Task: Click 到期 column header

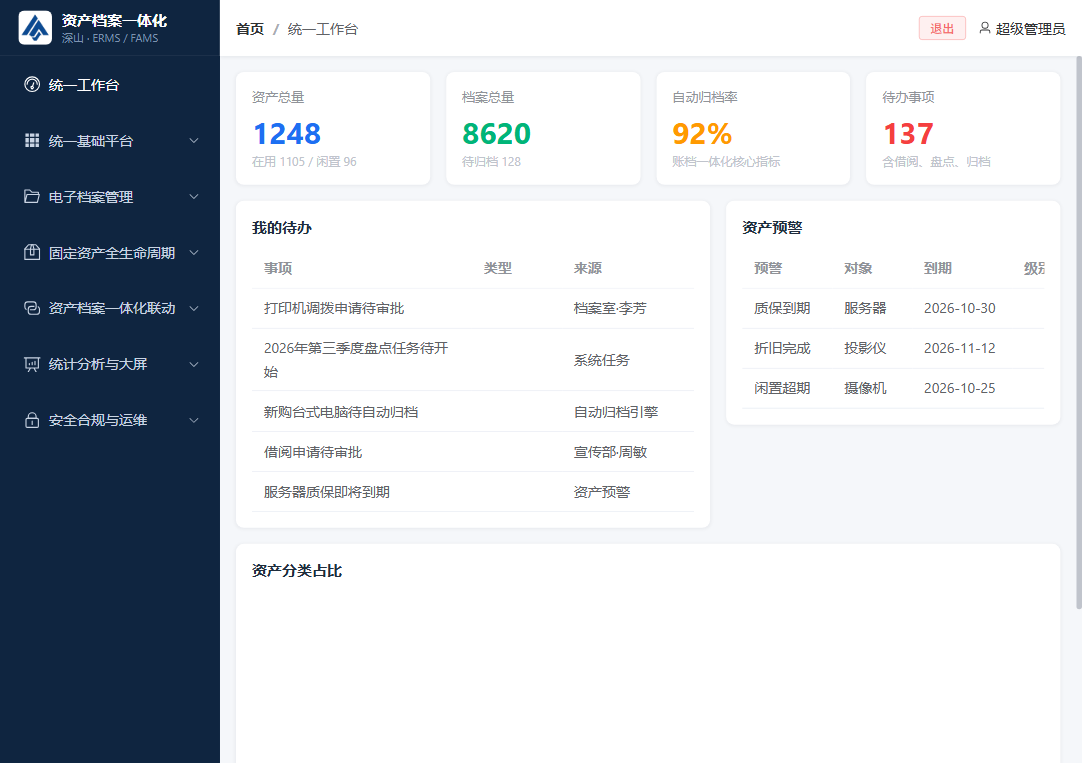Action: [x=938, y=268]
